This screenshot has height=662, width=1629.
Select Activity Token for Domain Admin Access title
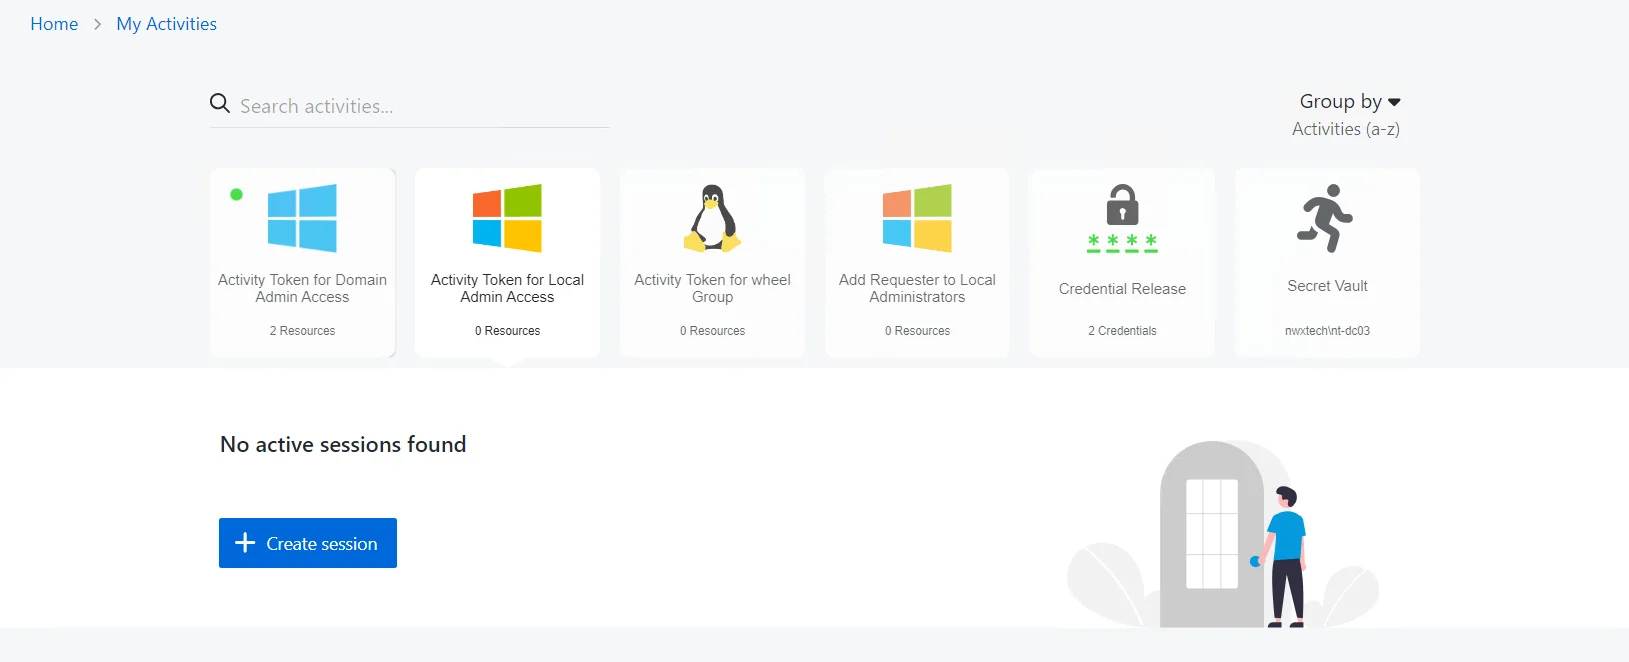coord(302,288)
